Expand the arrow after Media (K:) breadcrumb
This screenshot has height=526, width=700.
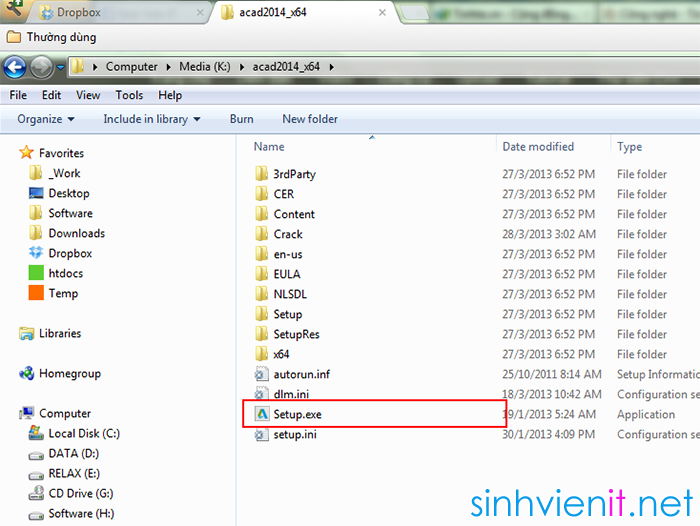[242, 67]
